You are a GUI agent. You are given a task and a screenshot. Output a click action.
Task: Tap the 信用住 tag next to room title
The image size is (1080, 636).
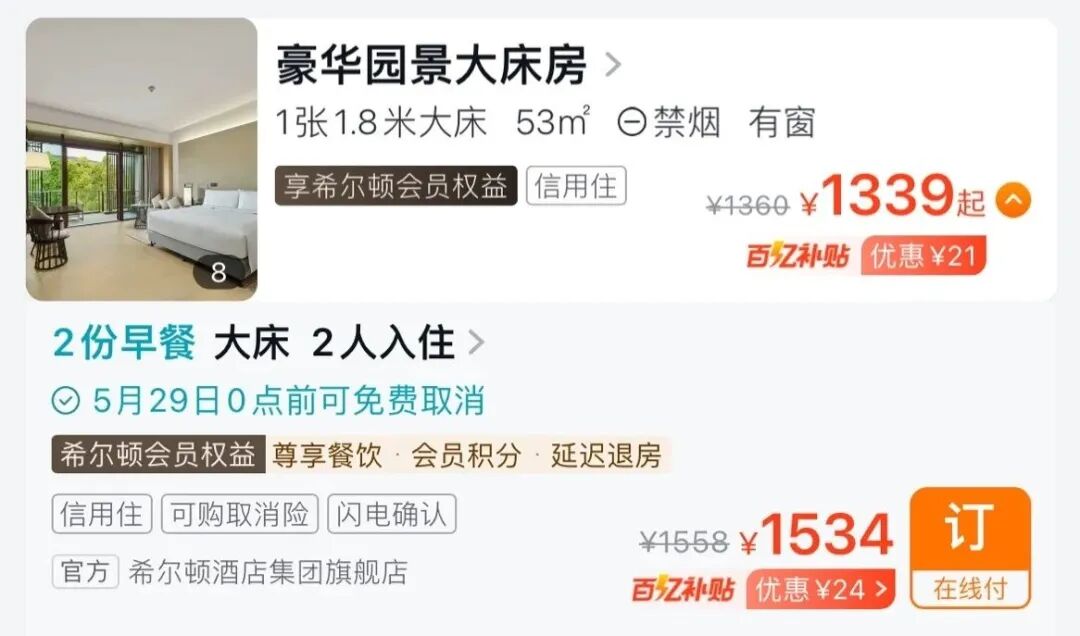(x=576, y=186)
